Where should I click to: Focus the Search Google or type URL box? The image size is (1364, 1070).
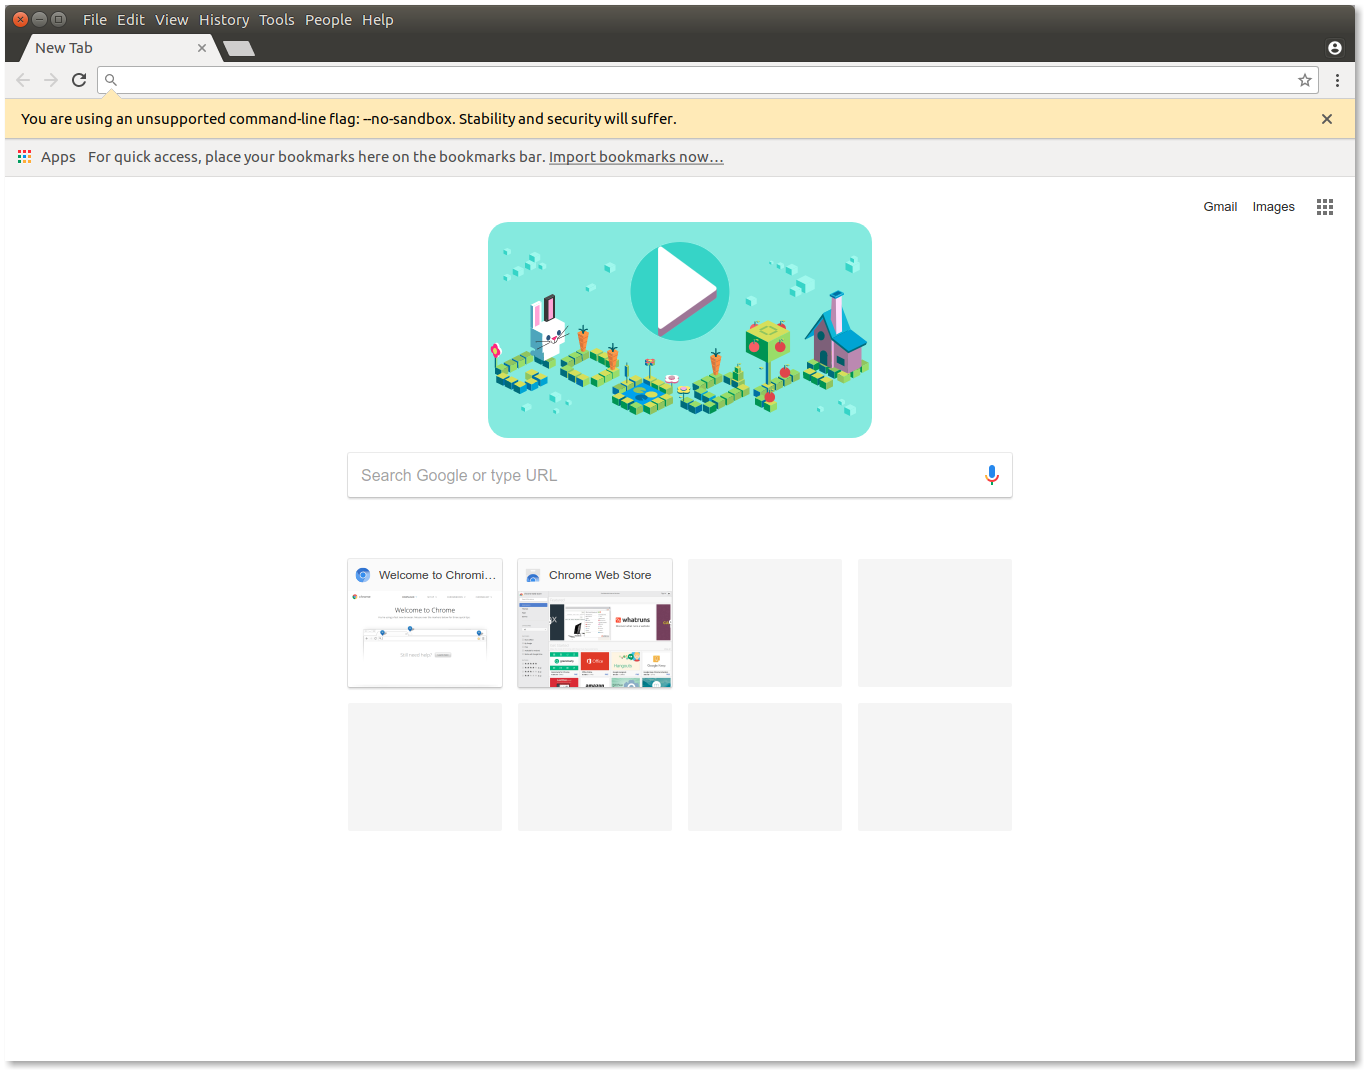(x=660, y=475)
